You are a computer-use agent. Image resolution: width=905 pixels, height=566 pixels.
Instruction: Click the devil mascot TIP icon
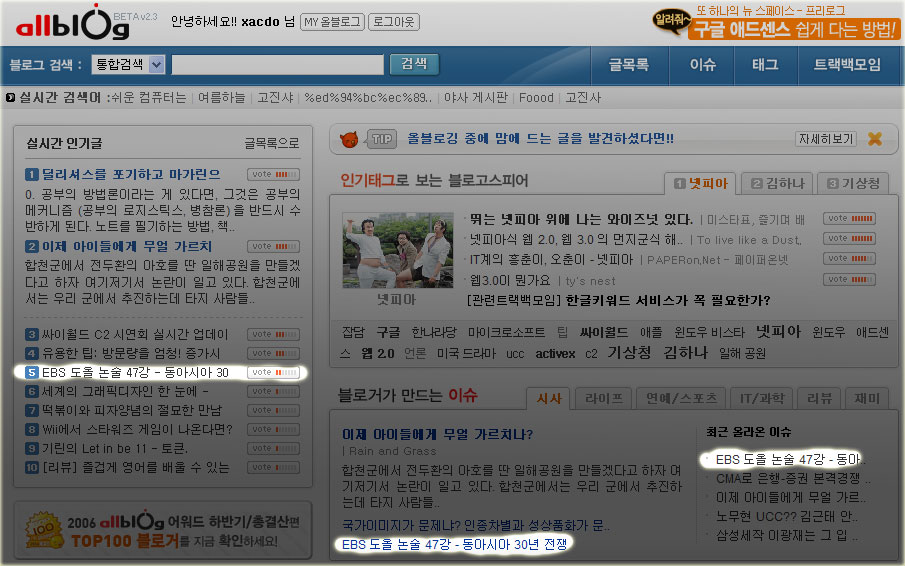349,139
